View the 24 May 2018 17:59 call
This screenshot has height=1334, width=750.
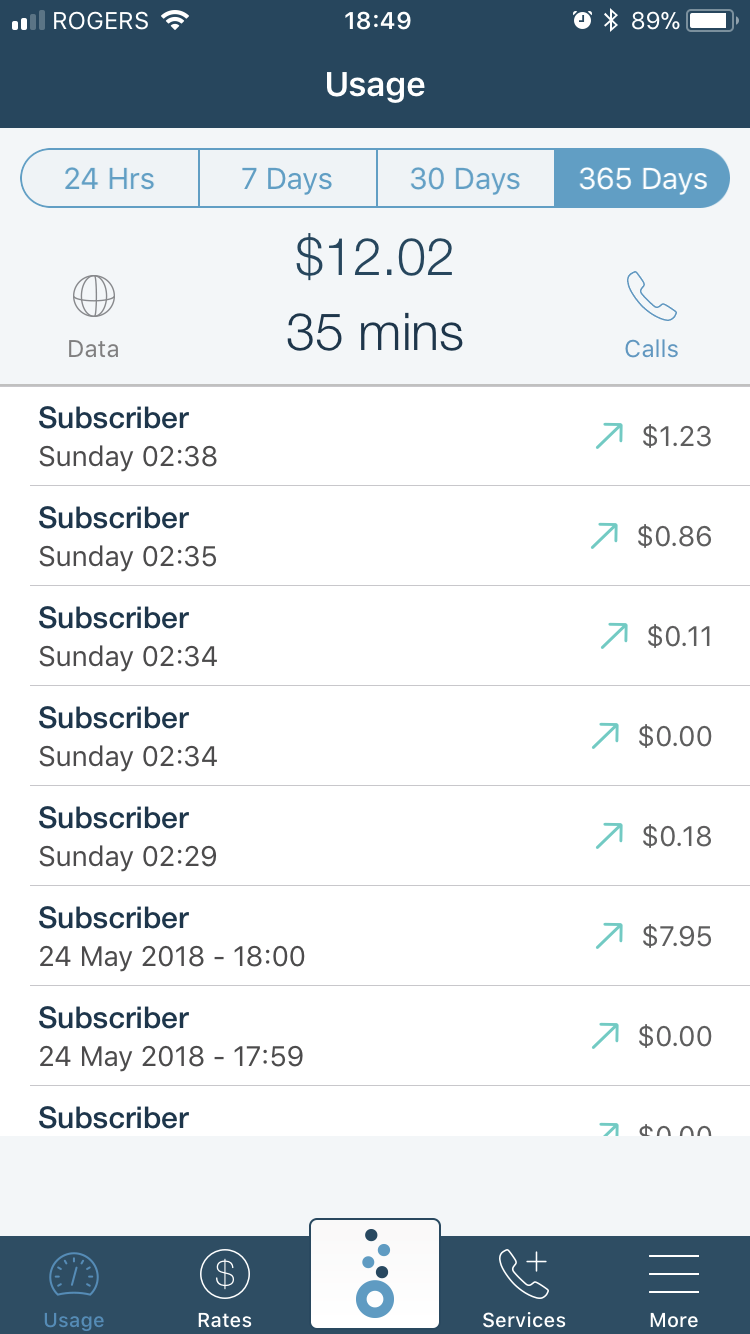(300, 1037)
